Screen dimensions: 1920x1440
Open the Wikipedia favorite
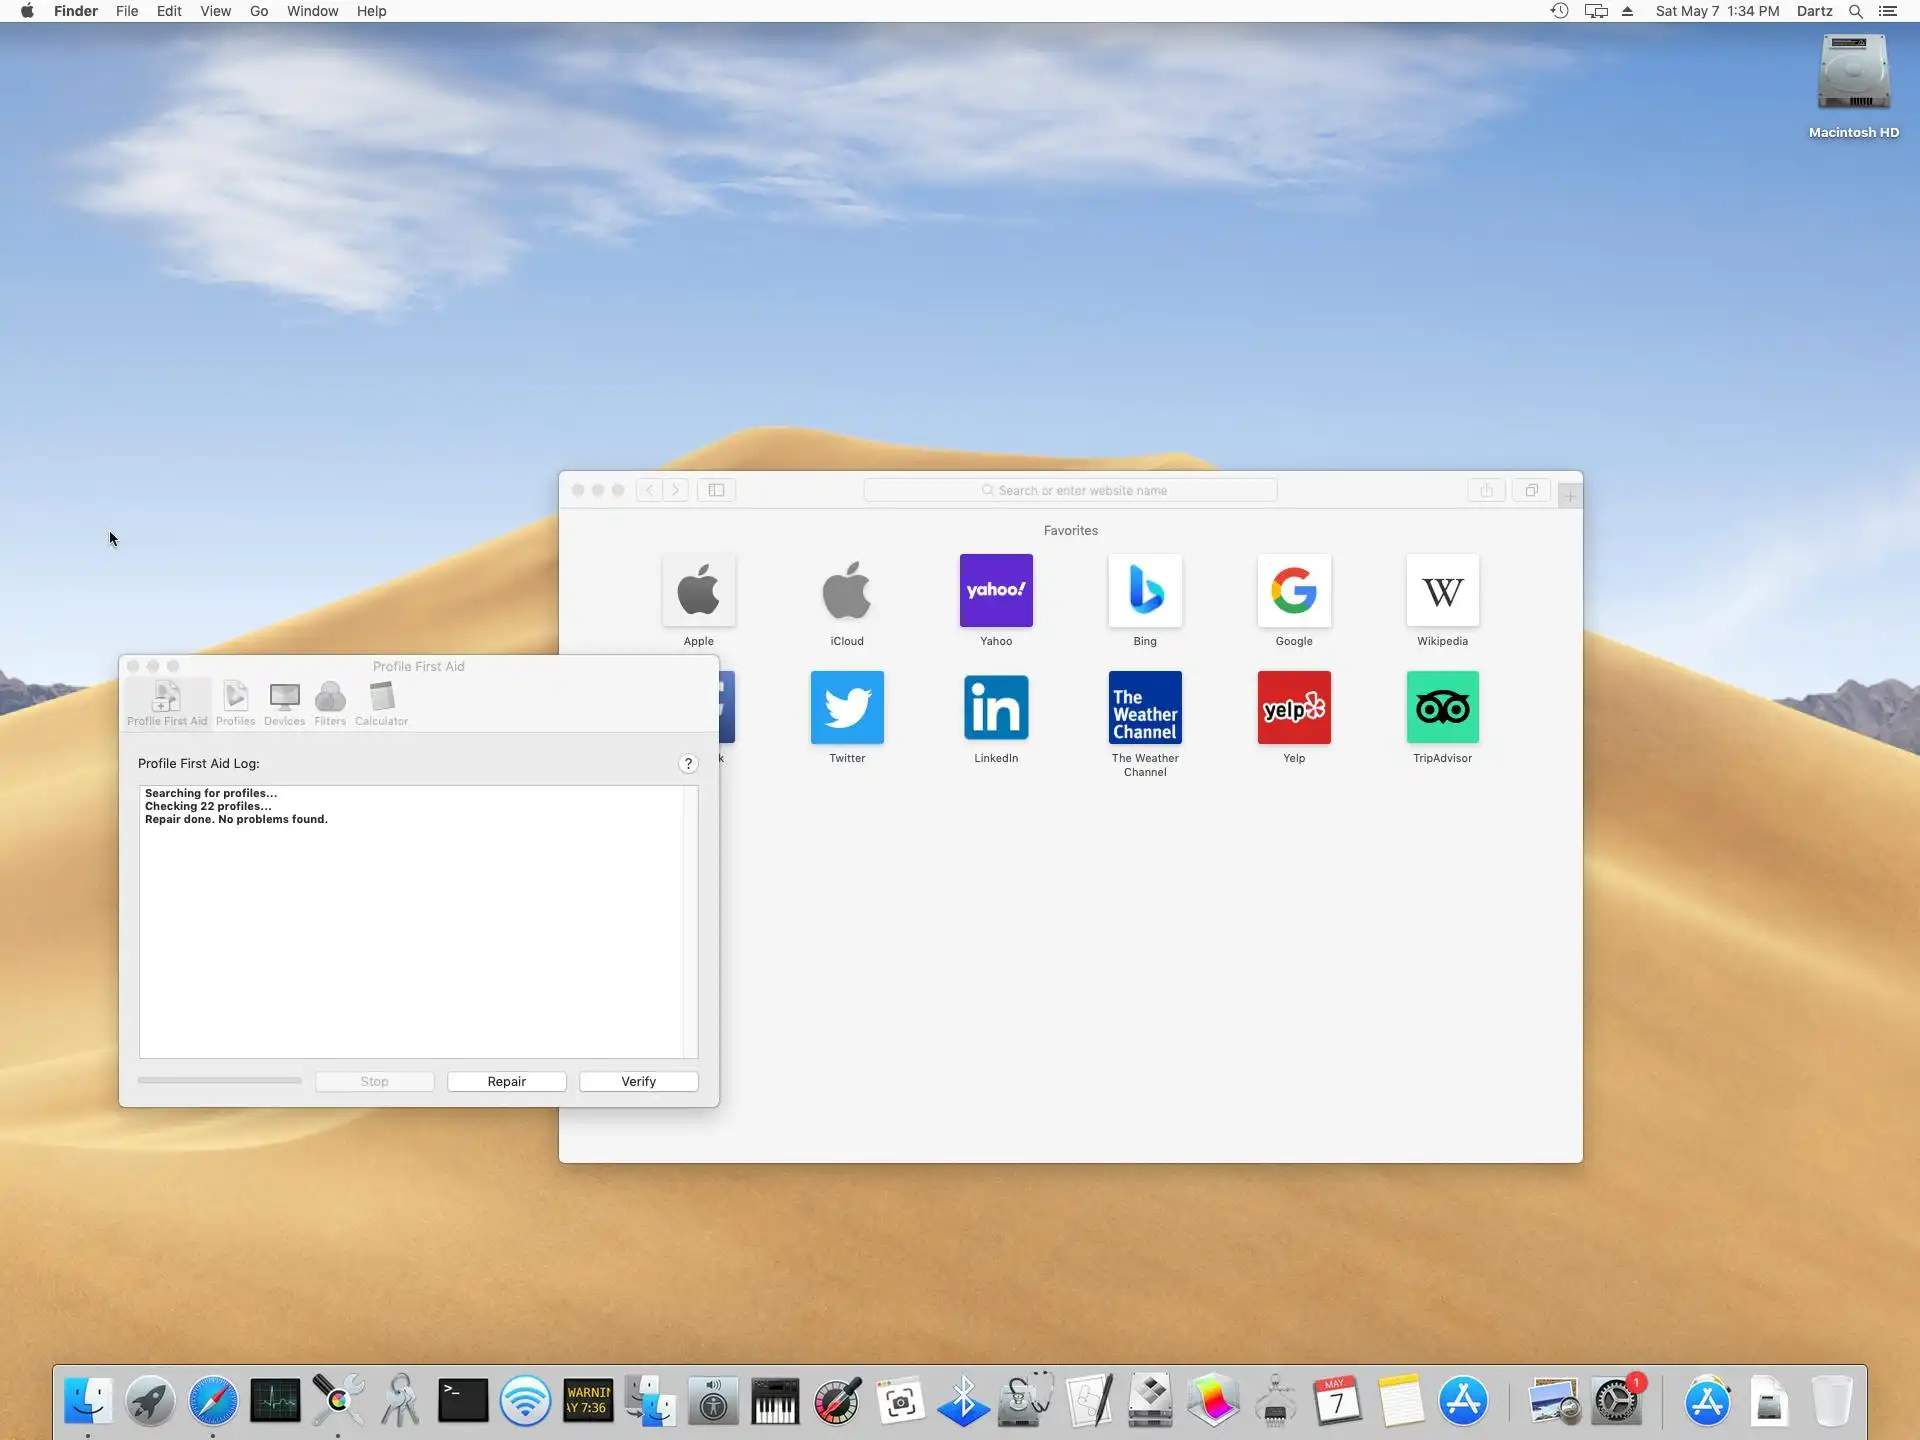tap(1441, 591)
